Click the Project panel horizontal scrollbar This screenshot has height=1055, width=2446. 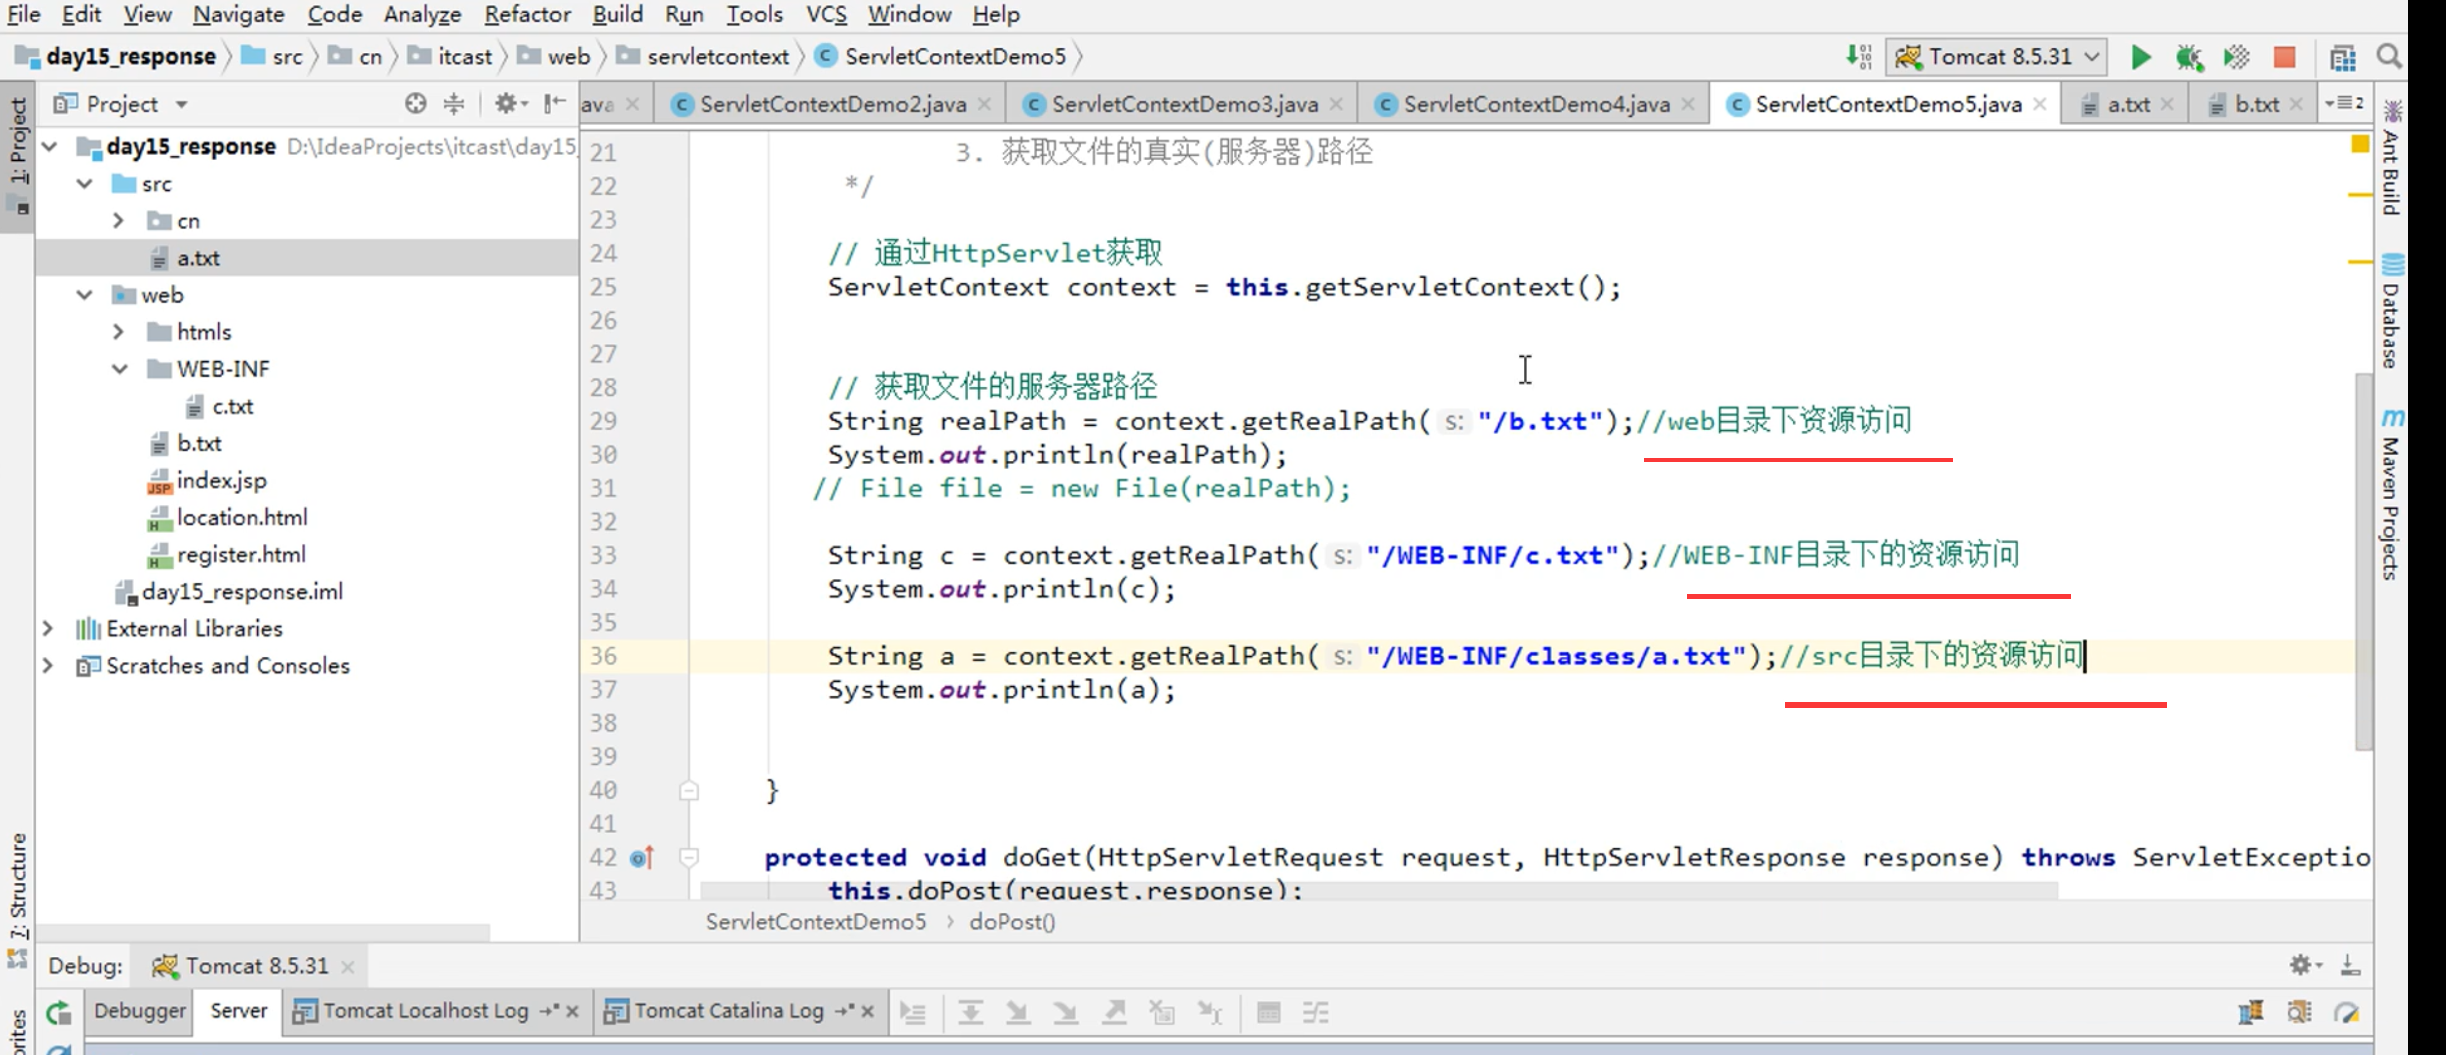coord(264,932)
